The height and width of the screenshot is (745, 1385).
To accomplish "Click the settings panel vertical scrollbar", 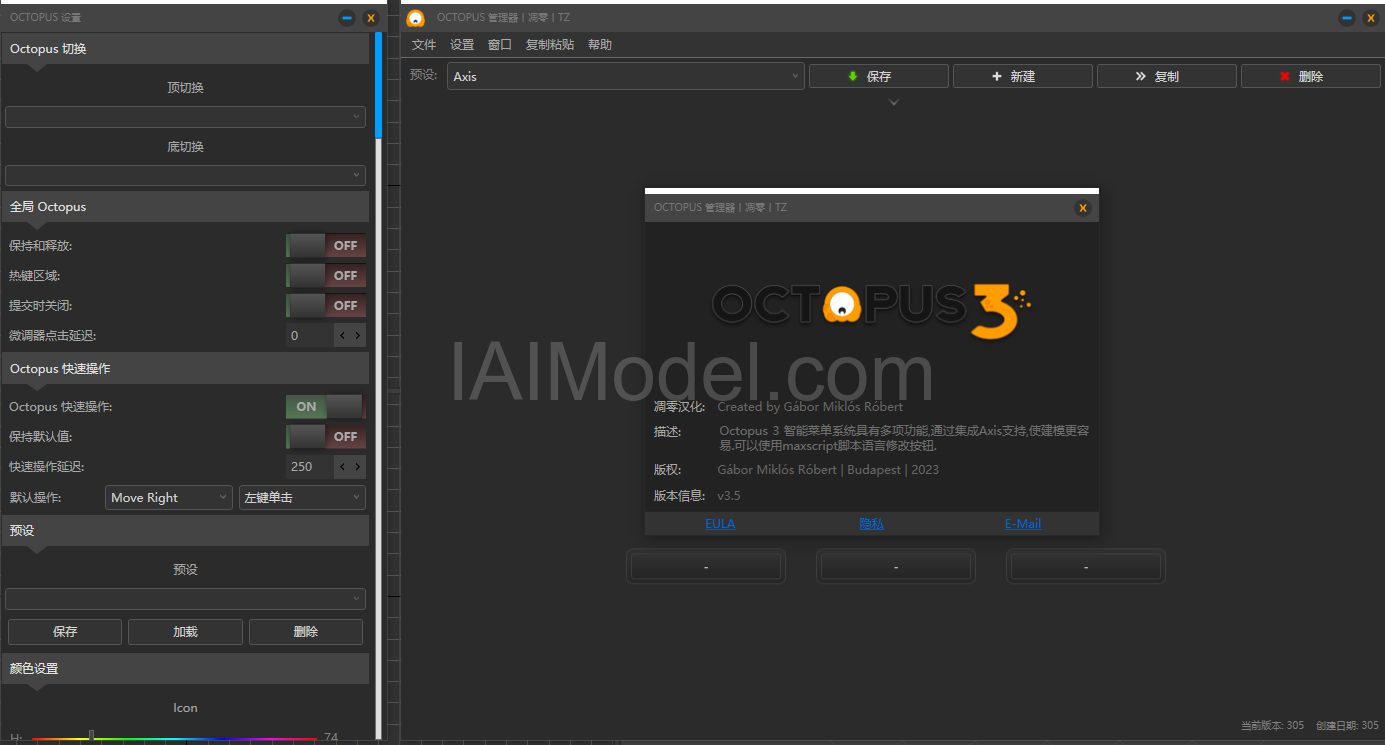I will [378, 85].
